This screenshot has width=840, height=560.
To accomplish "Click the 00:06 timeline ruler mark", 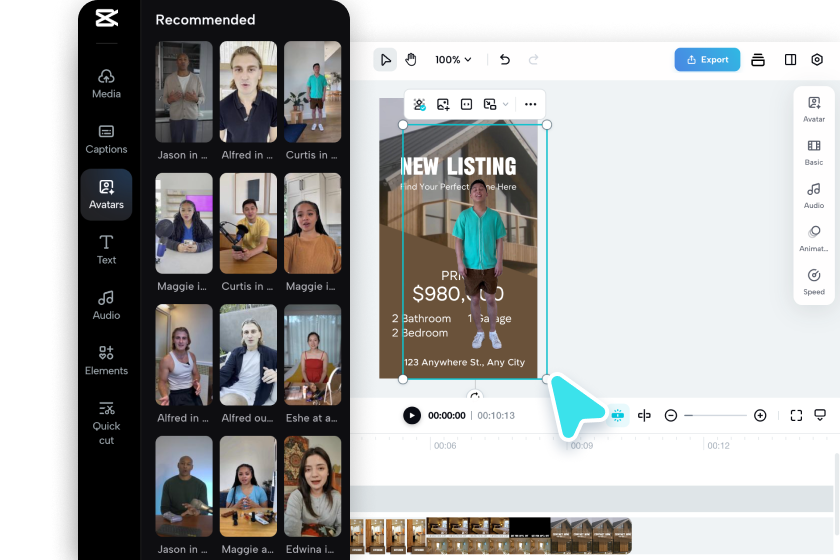I will click(x=445, y=445).
